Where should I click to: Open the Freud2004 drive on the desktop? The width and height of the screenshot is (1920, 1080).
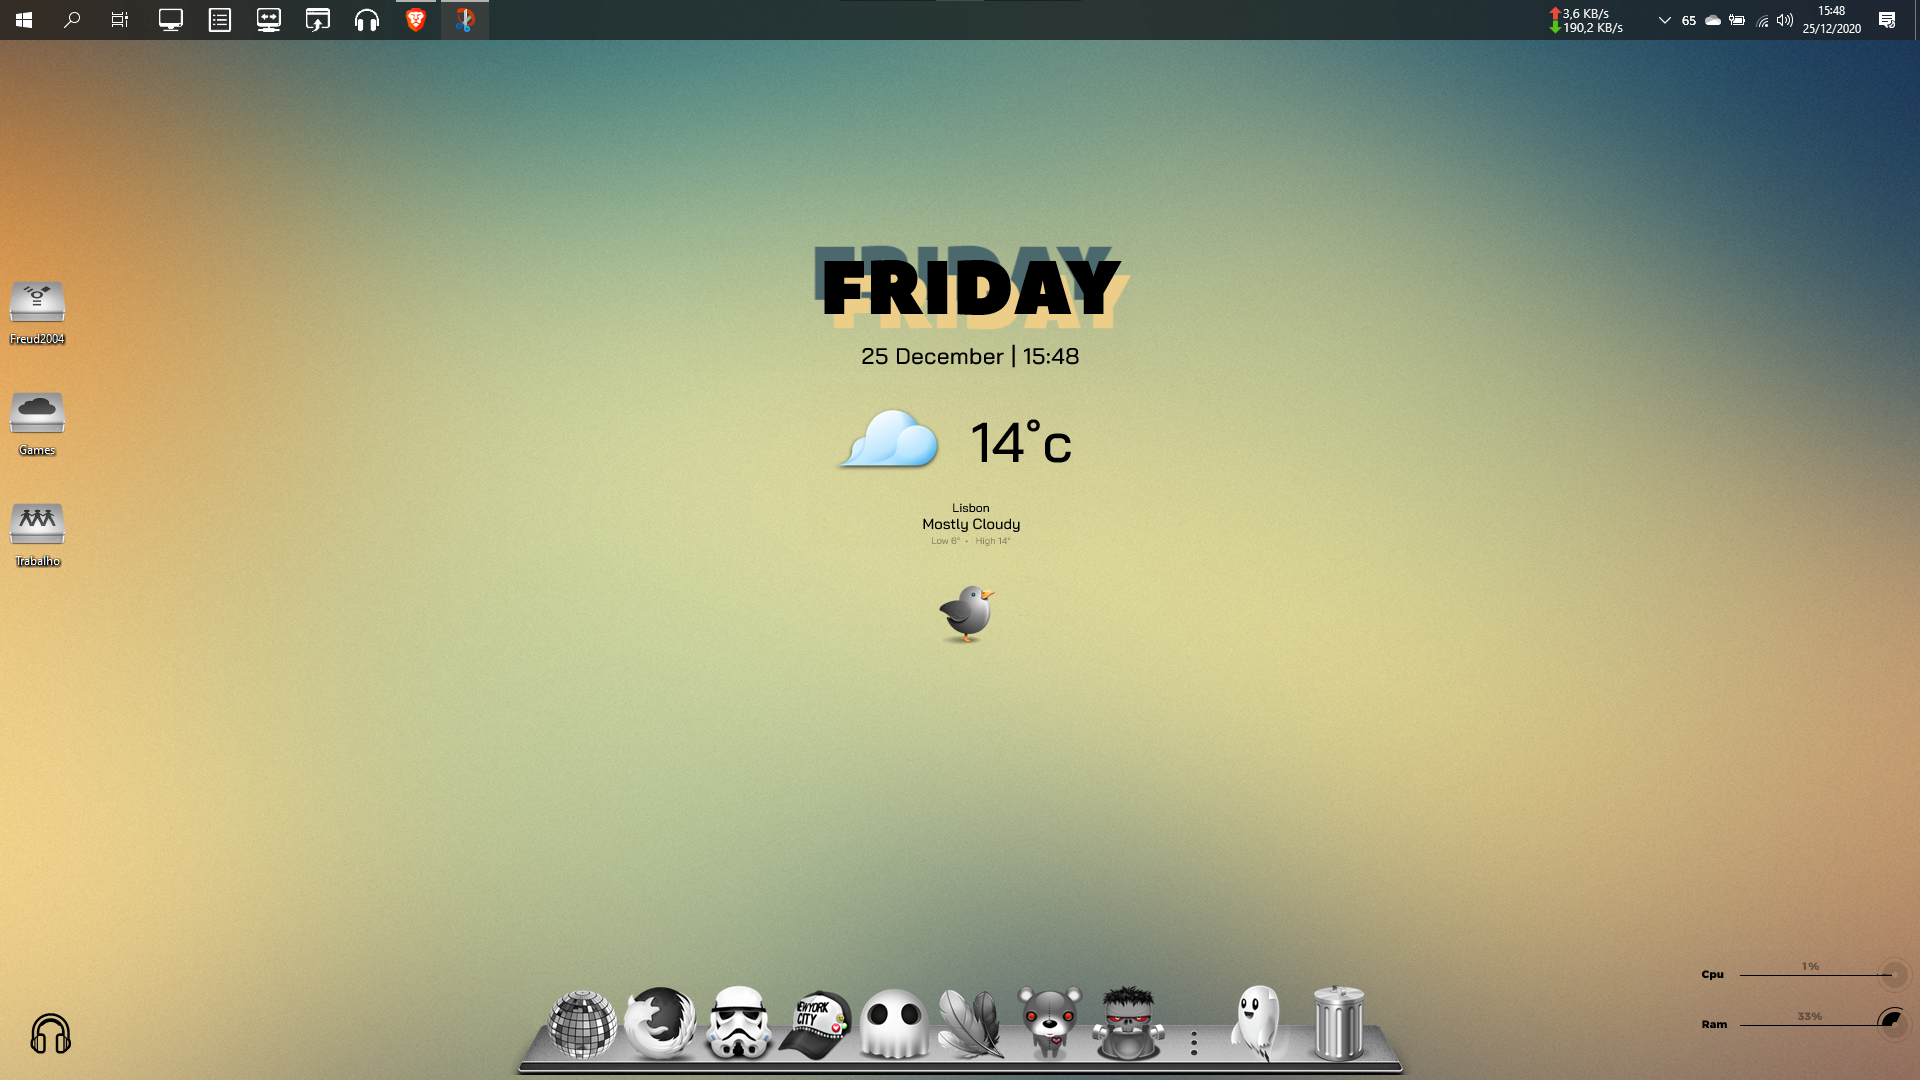[x=37, y=302]
